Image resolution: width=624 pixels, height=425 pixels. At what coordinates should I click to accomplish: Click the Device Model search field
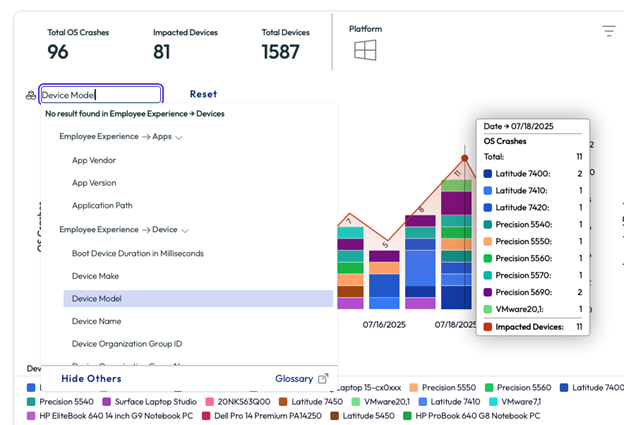click(x=101, y=95)
